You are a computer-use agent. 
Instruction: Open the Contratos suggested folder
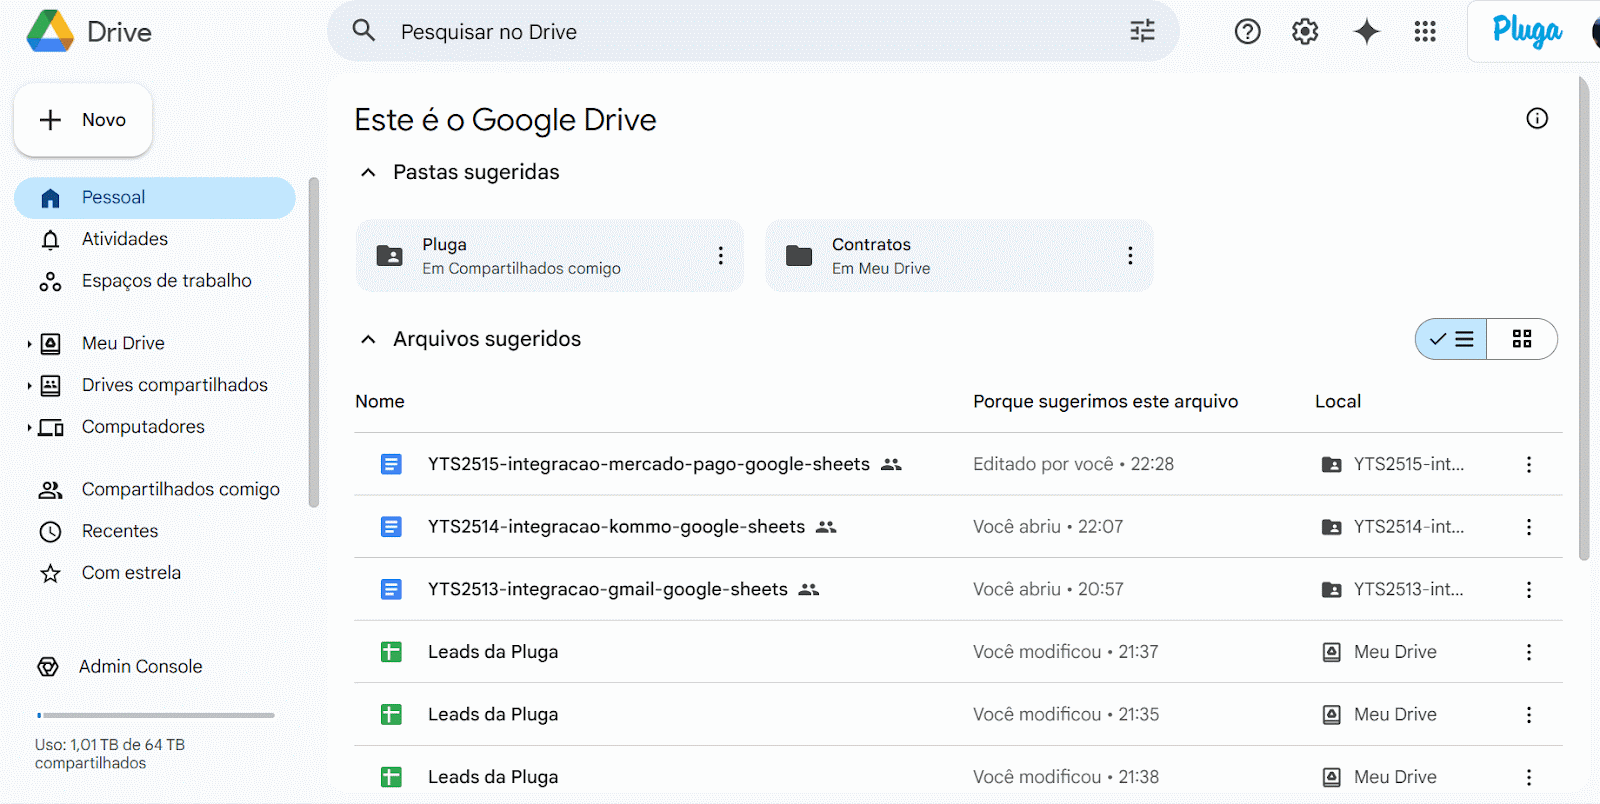coord(959,256)
